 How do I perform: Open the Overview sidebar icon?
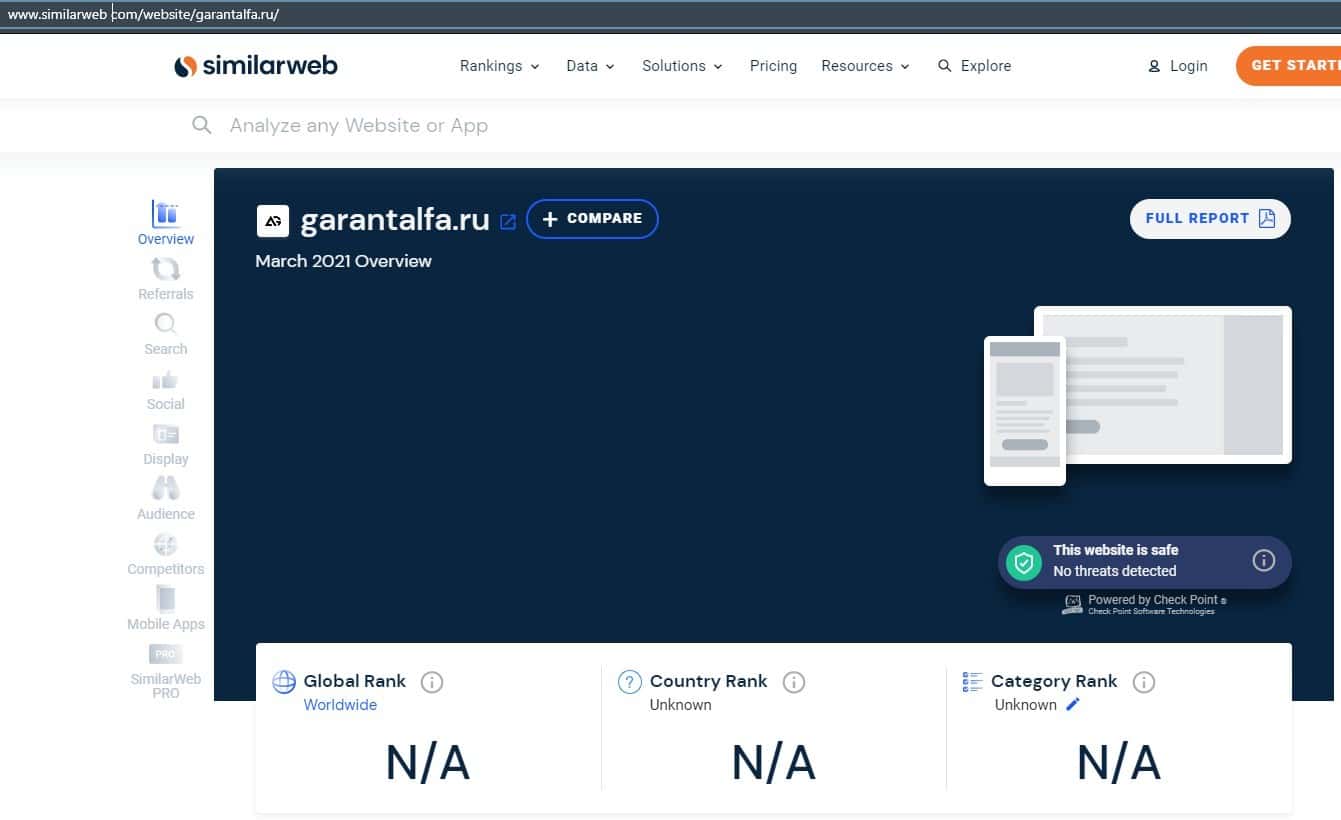166,213
